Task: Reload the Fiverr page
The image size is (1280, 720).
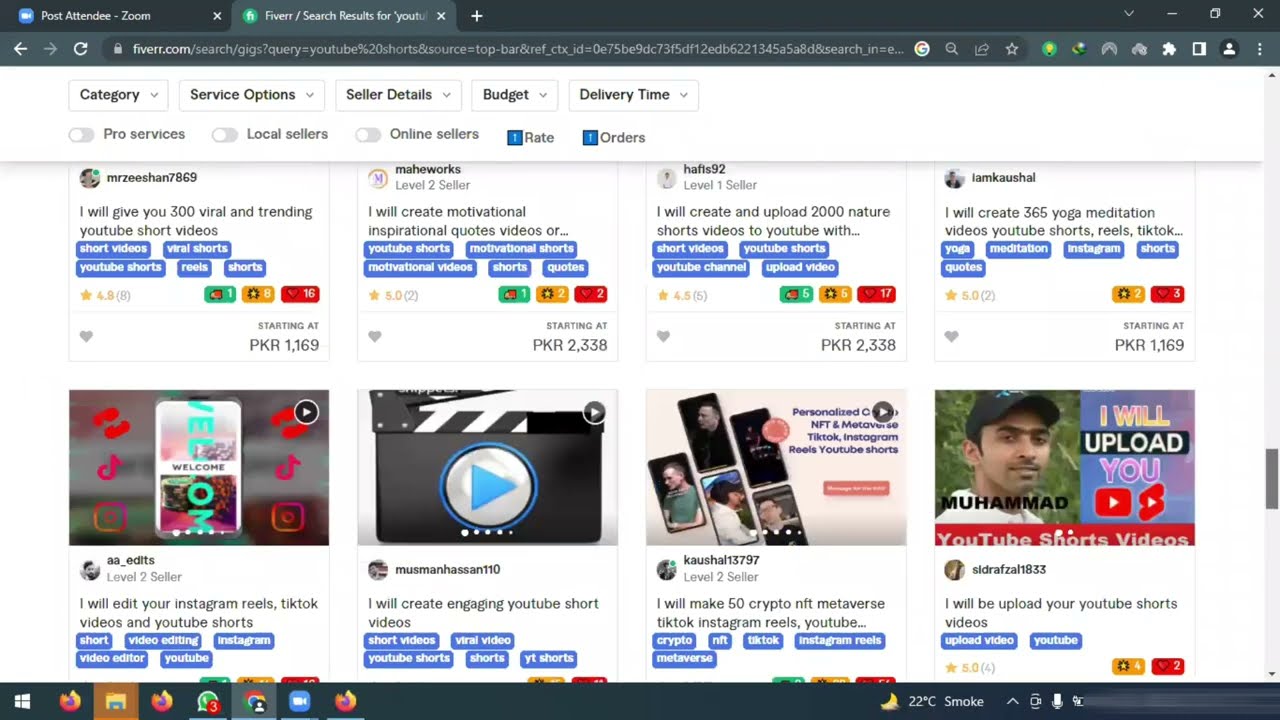Action: [81, 48]
